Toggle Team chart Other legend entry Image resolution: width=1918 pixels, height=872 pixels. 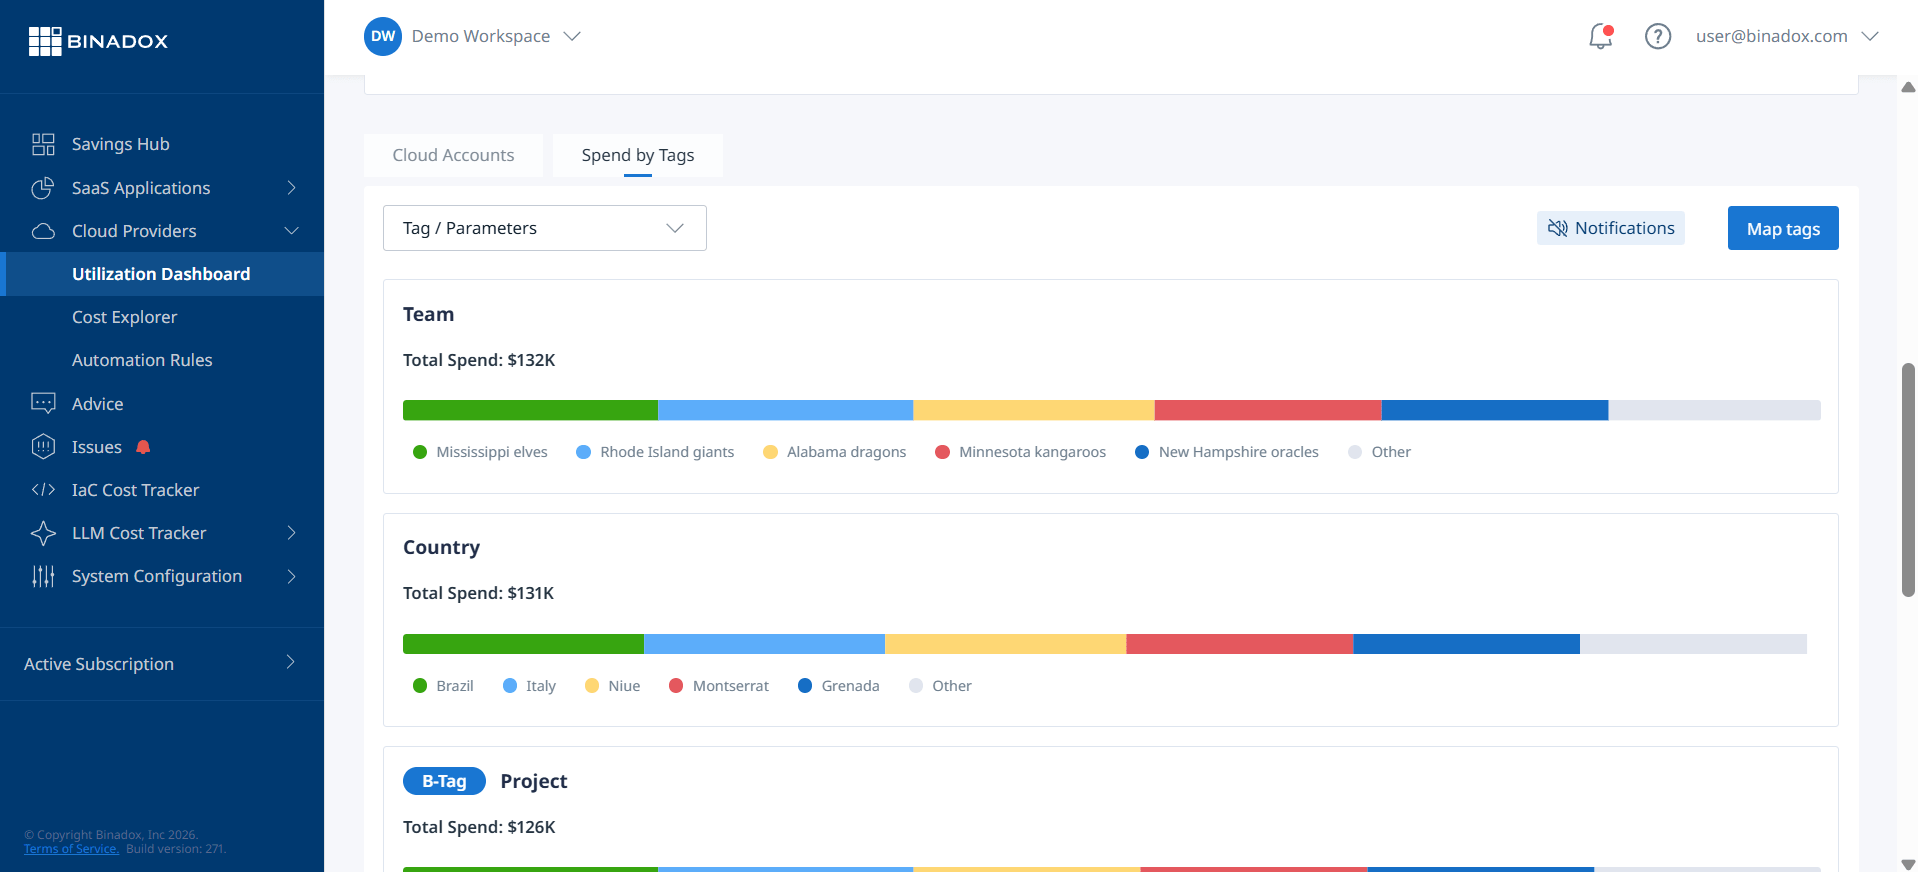click(x=1379, y=452)
